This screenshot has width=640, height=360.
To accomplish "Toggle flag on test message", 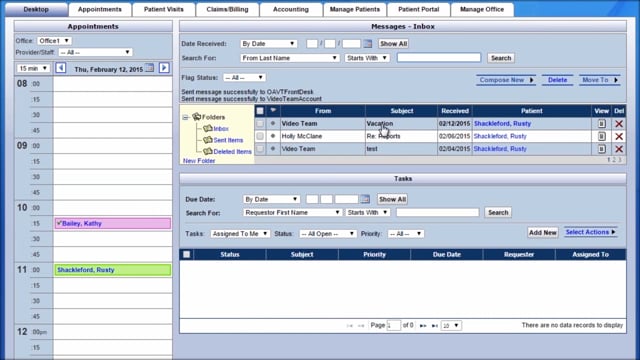I will click(273, 149).
